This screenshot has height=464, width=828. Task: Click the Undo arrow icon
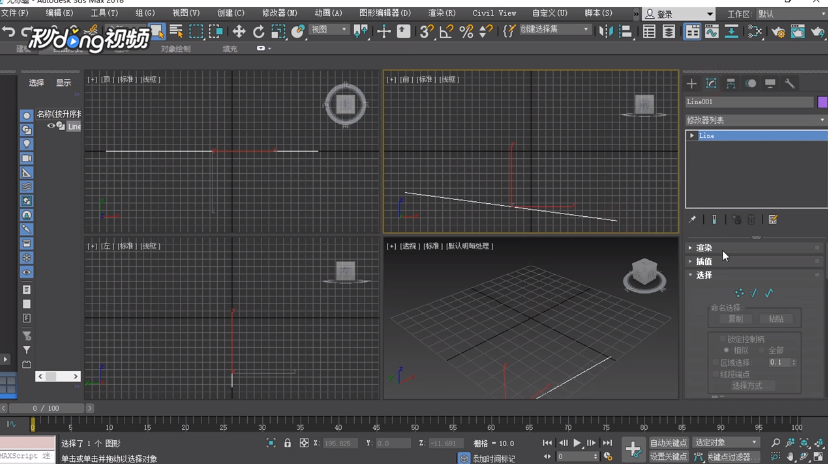[9, 32]
